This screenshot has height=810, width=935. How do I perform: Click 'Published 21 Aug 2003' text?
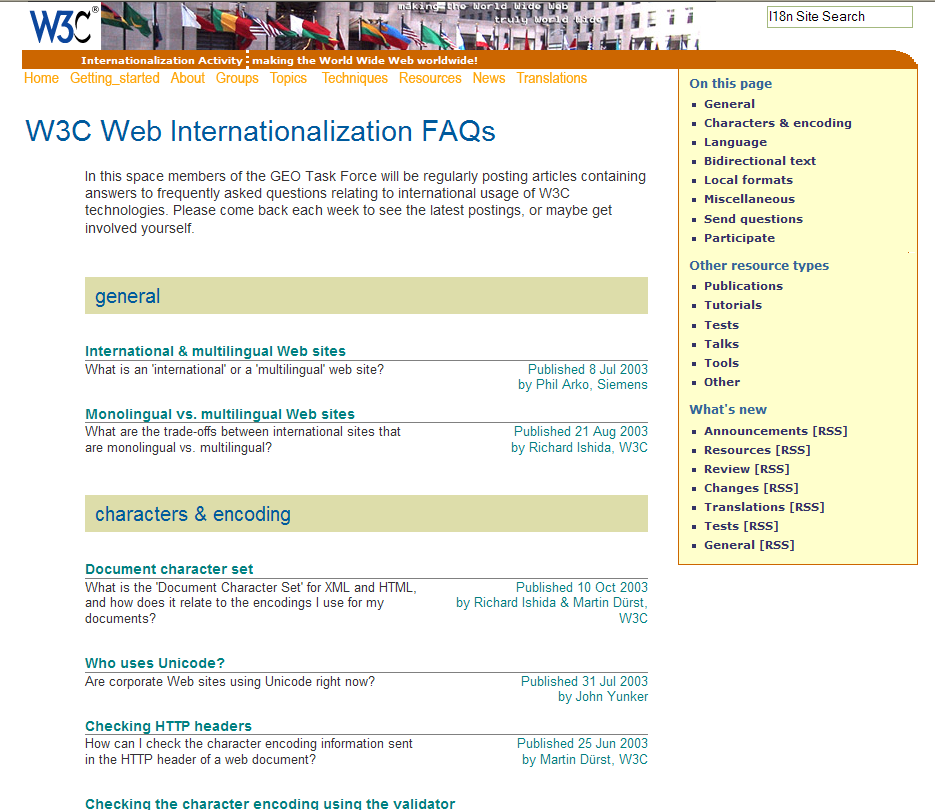pyautogui.click(x=581, y=431)
